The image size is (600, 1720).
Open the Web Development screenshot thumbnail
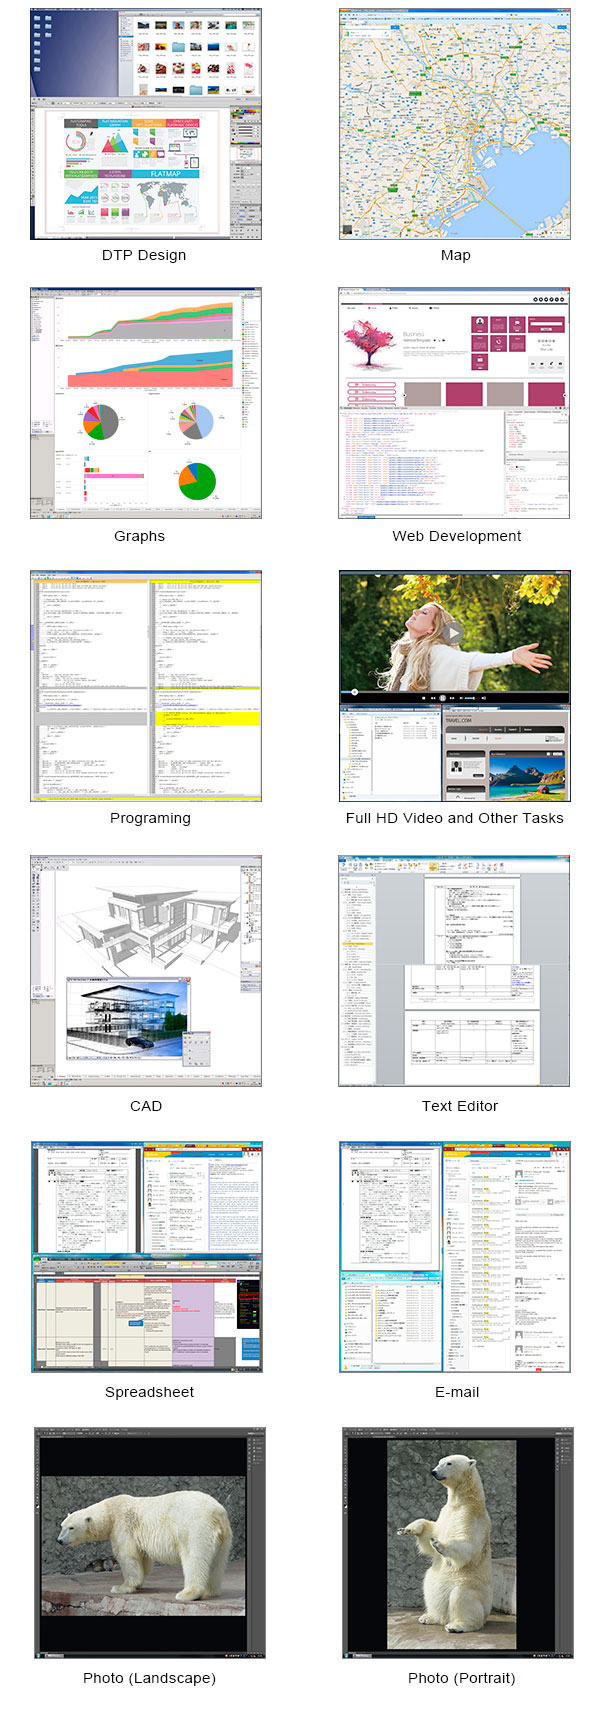coord(455,404)
